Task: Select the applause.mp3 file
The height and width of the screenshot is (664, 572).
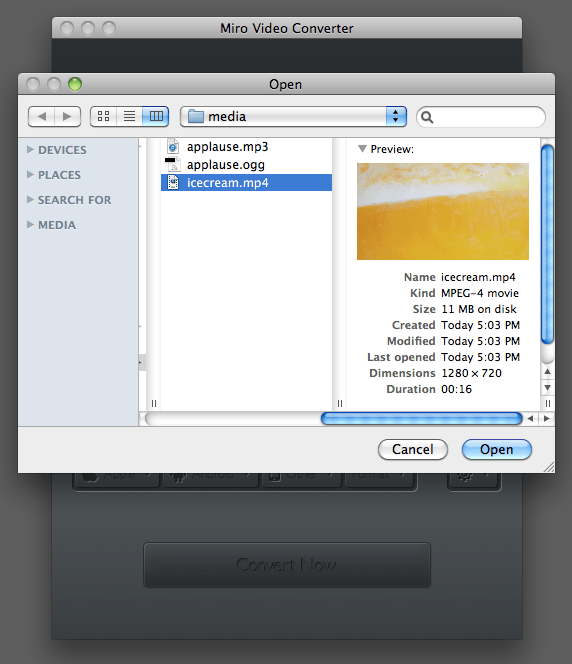Action: pyautogui.click(x=246, y=147)
